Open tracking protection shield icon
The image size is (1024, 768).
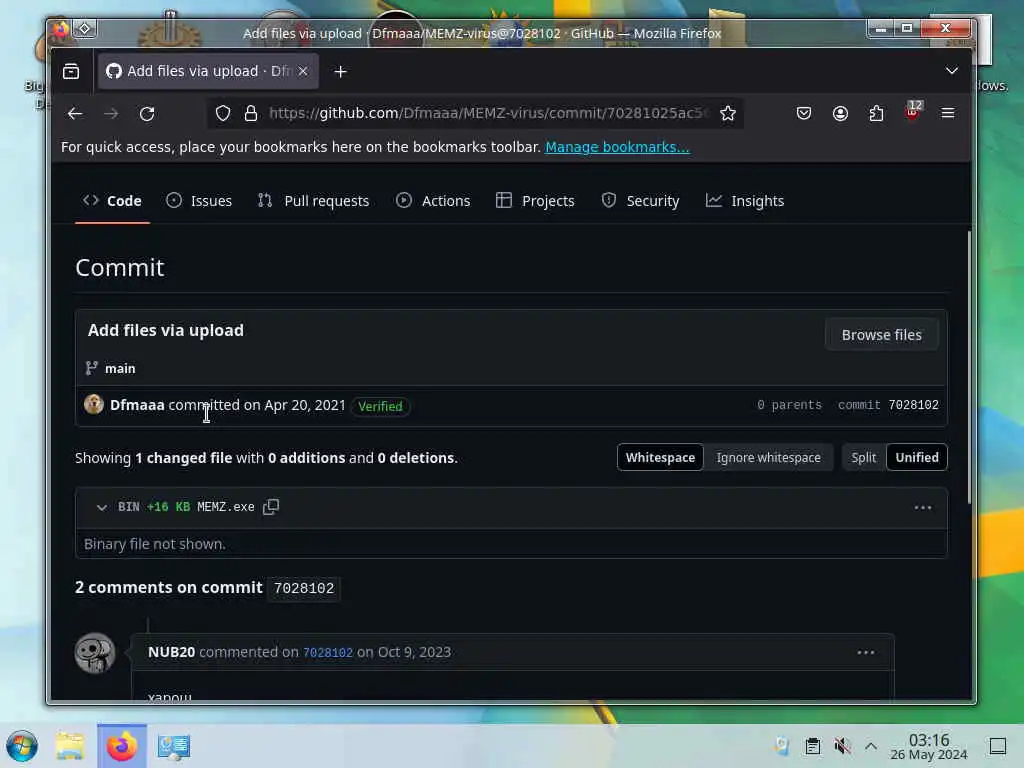point(223,114)
